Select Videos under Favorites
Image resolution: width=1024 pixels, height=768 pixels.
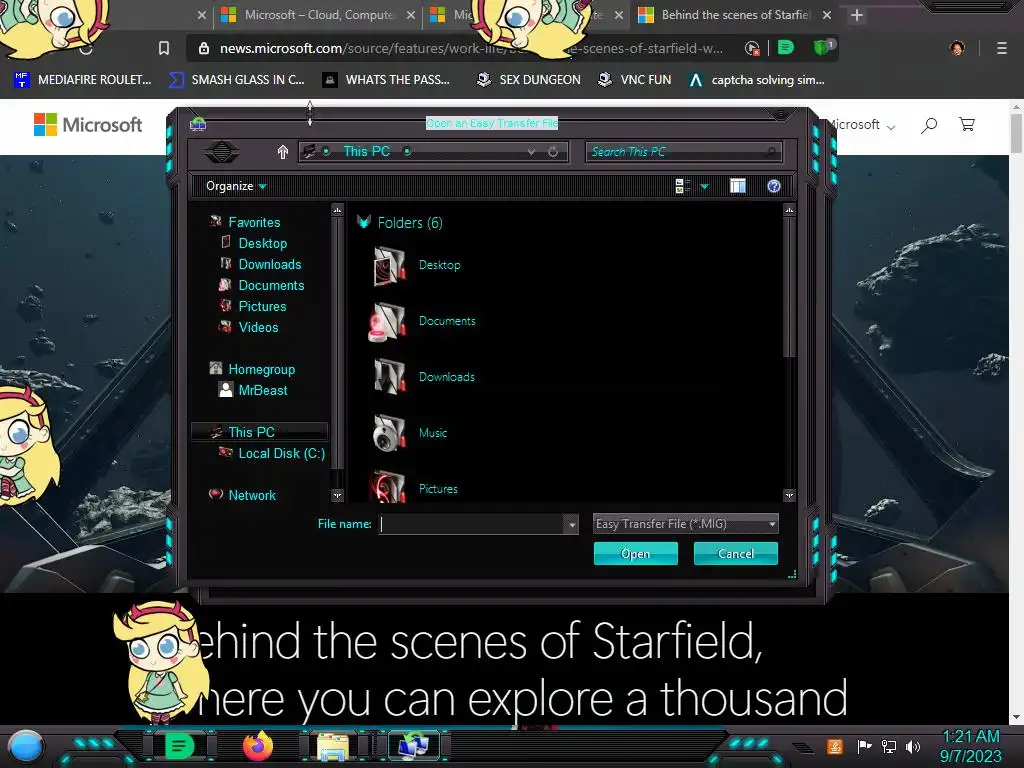tap(257, 327)
